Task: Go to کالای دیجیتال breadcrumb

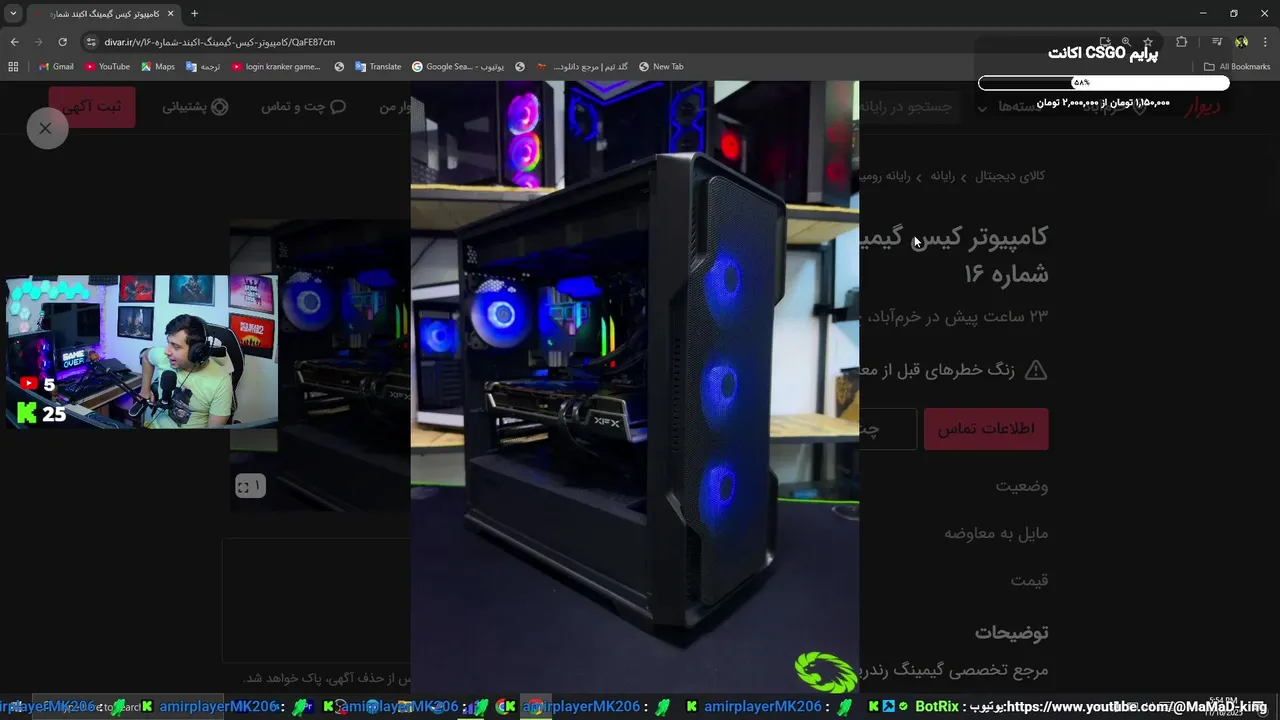Action: [x=1010, y=176]
